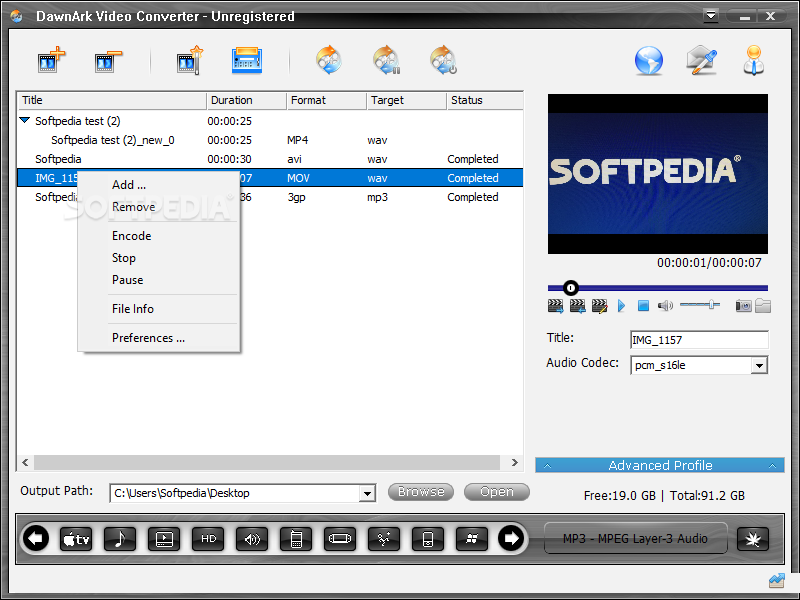Image resolution: width=800 pixels, height=600 pixels.
Task: Click the Softpedia video preview area
Action: (x=658, y=173)
